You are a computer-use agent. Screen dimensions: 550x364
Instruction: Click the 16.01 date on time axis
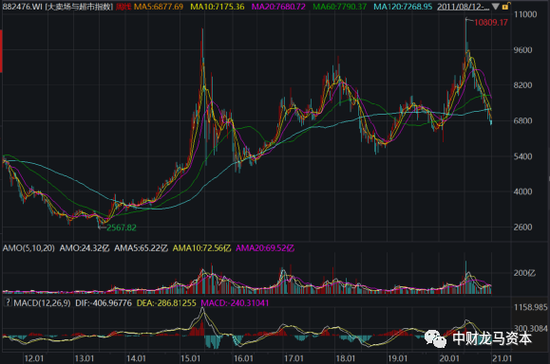click(x=243, y=358)
